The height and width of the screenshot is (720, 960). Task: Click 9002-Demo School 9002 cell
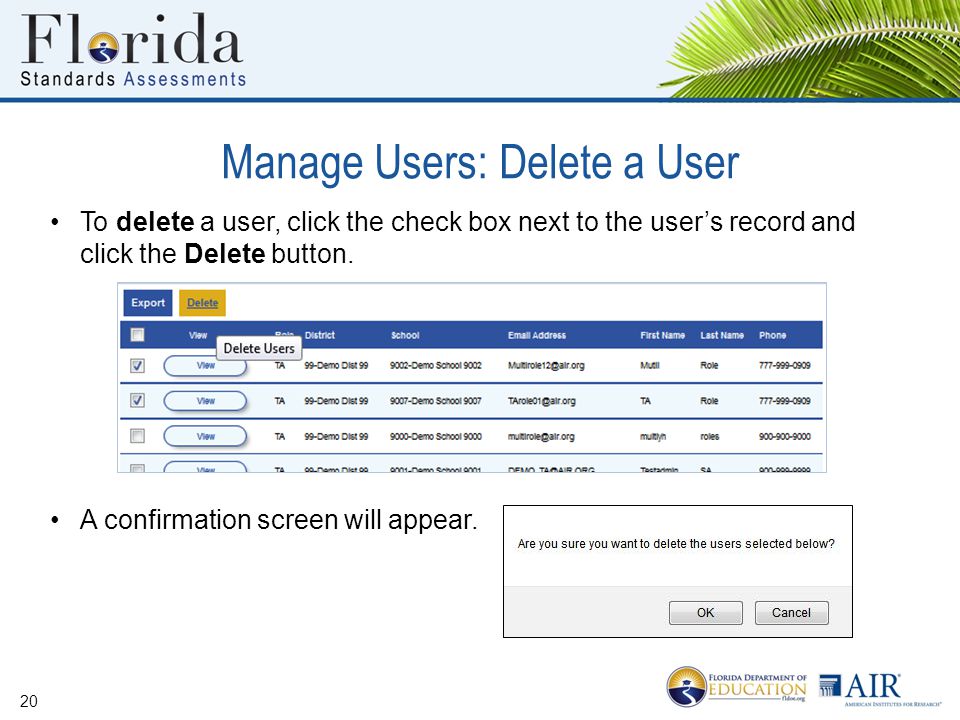click(436, 366)
